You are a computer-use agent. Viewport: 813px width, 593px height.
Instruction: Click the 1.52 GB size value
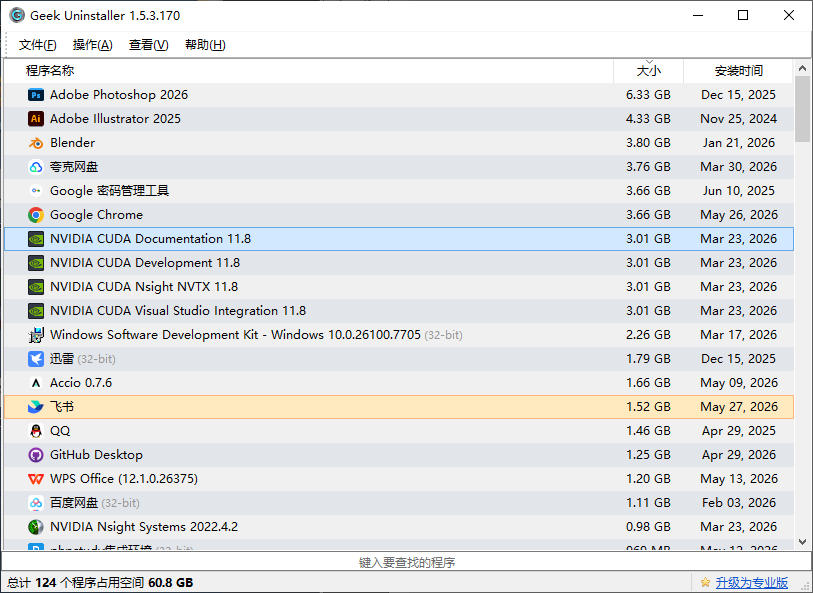[x=648, y=407]
